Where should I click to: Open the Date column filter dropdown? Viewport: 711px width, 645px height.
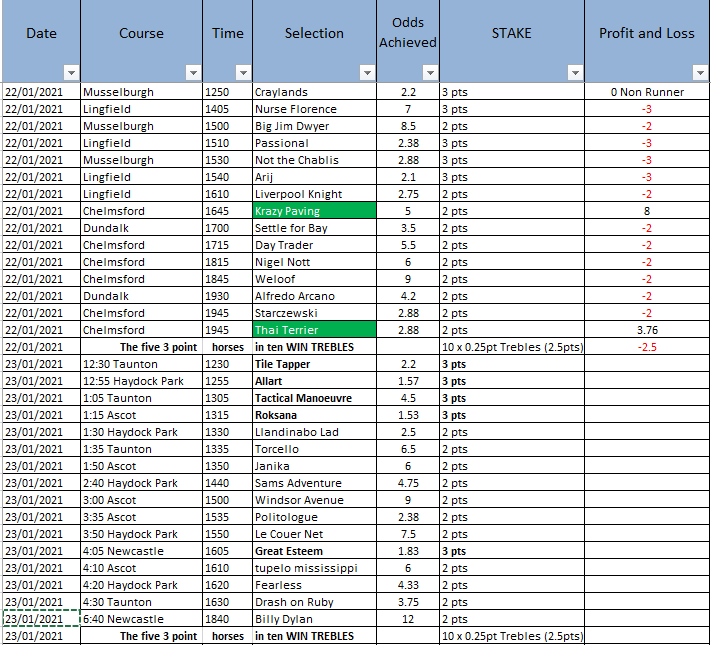[x=71, y=73]
